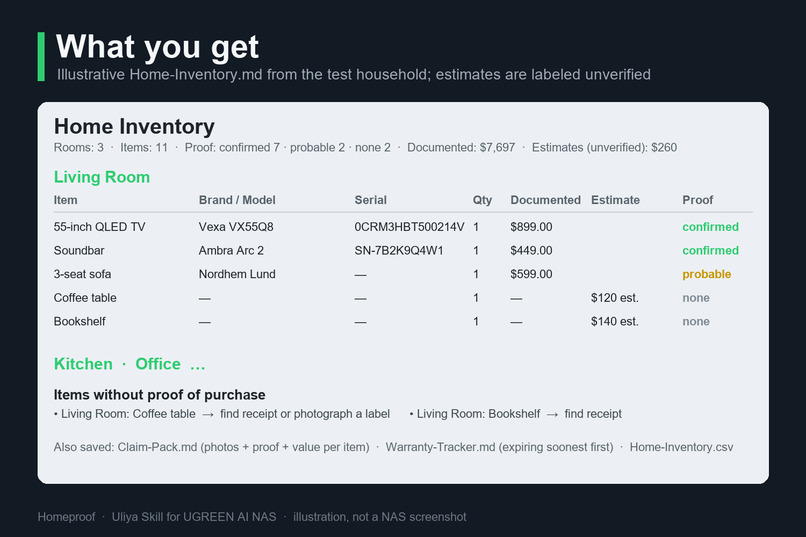Viewport: 806px width, 537px height.
Task: Click the 'Living Room: Coffee table' bullet
Action: pyautogui.click(x=125, y=414)
